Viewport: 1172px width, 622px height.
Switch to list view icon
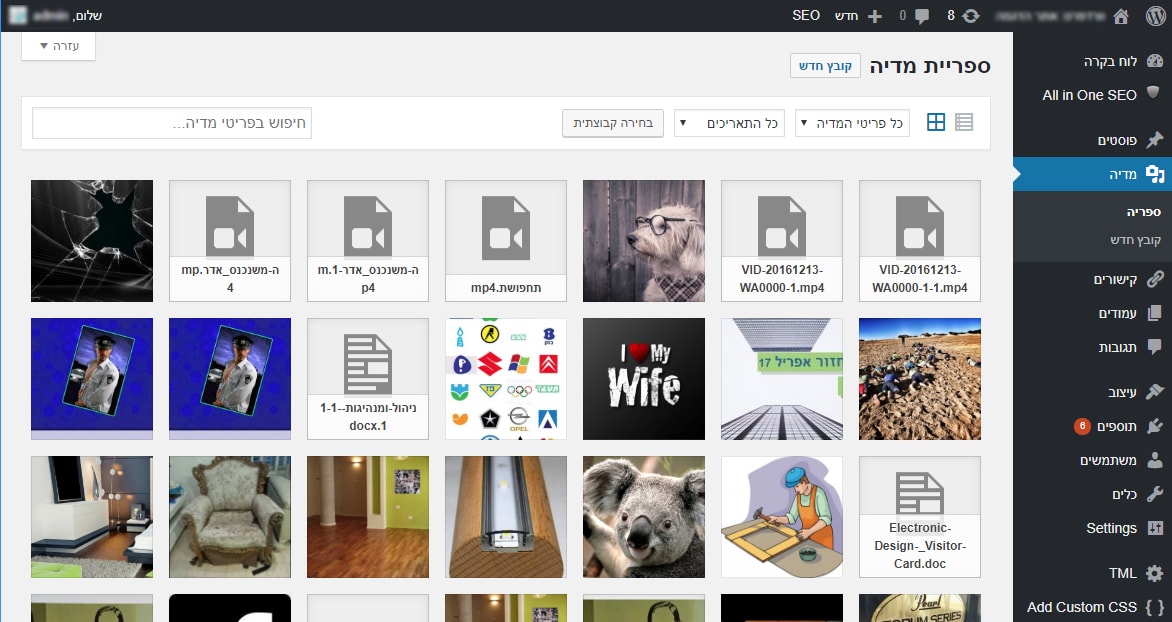(964, 122)
